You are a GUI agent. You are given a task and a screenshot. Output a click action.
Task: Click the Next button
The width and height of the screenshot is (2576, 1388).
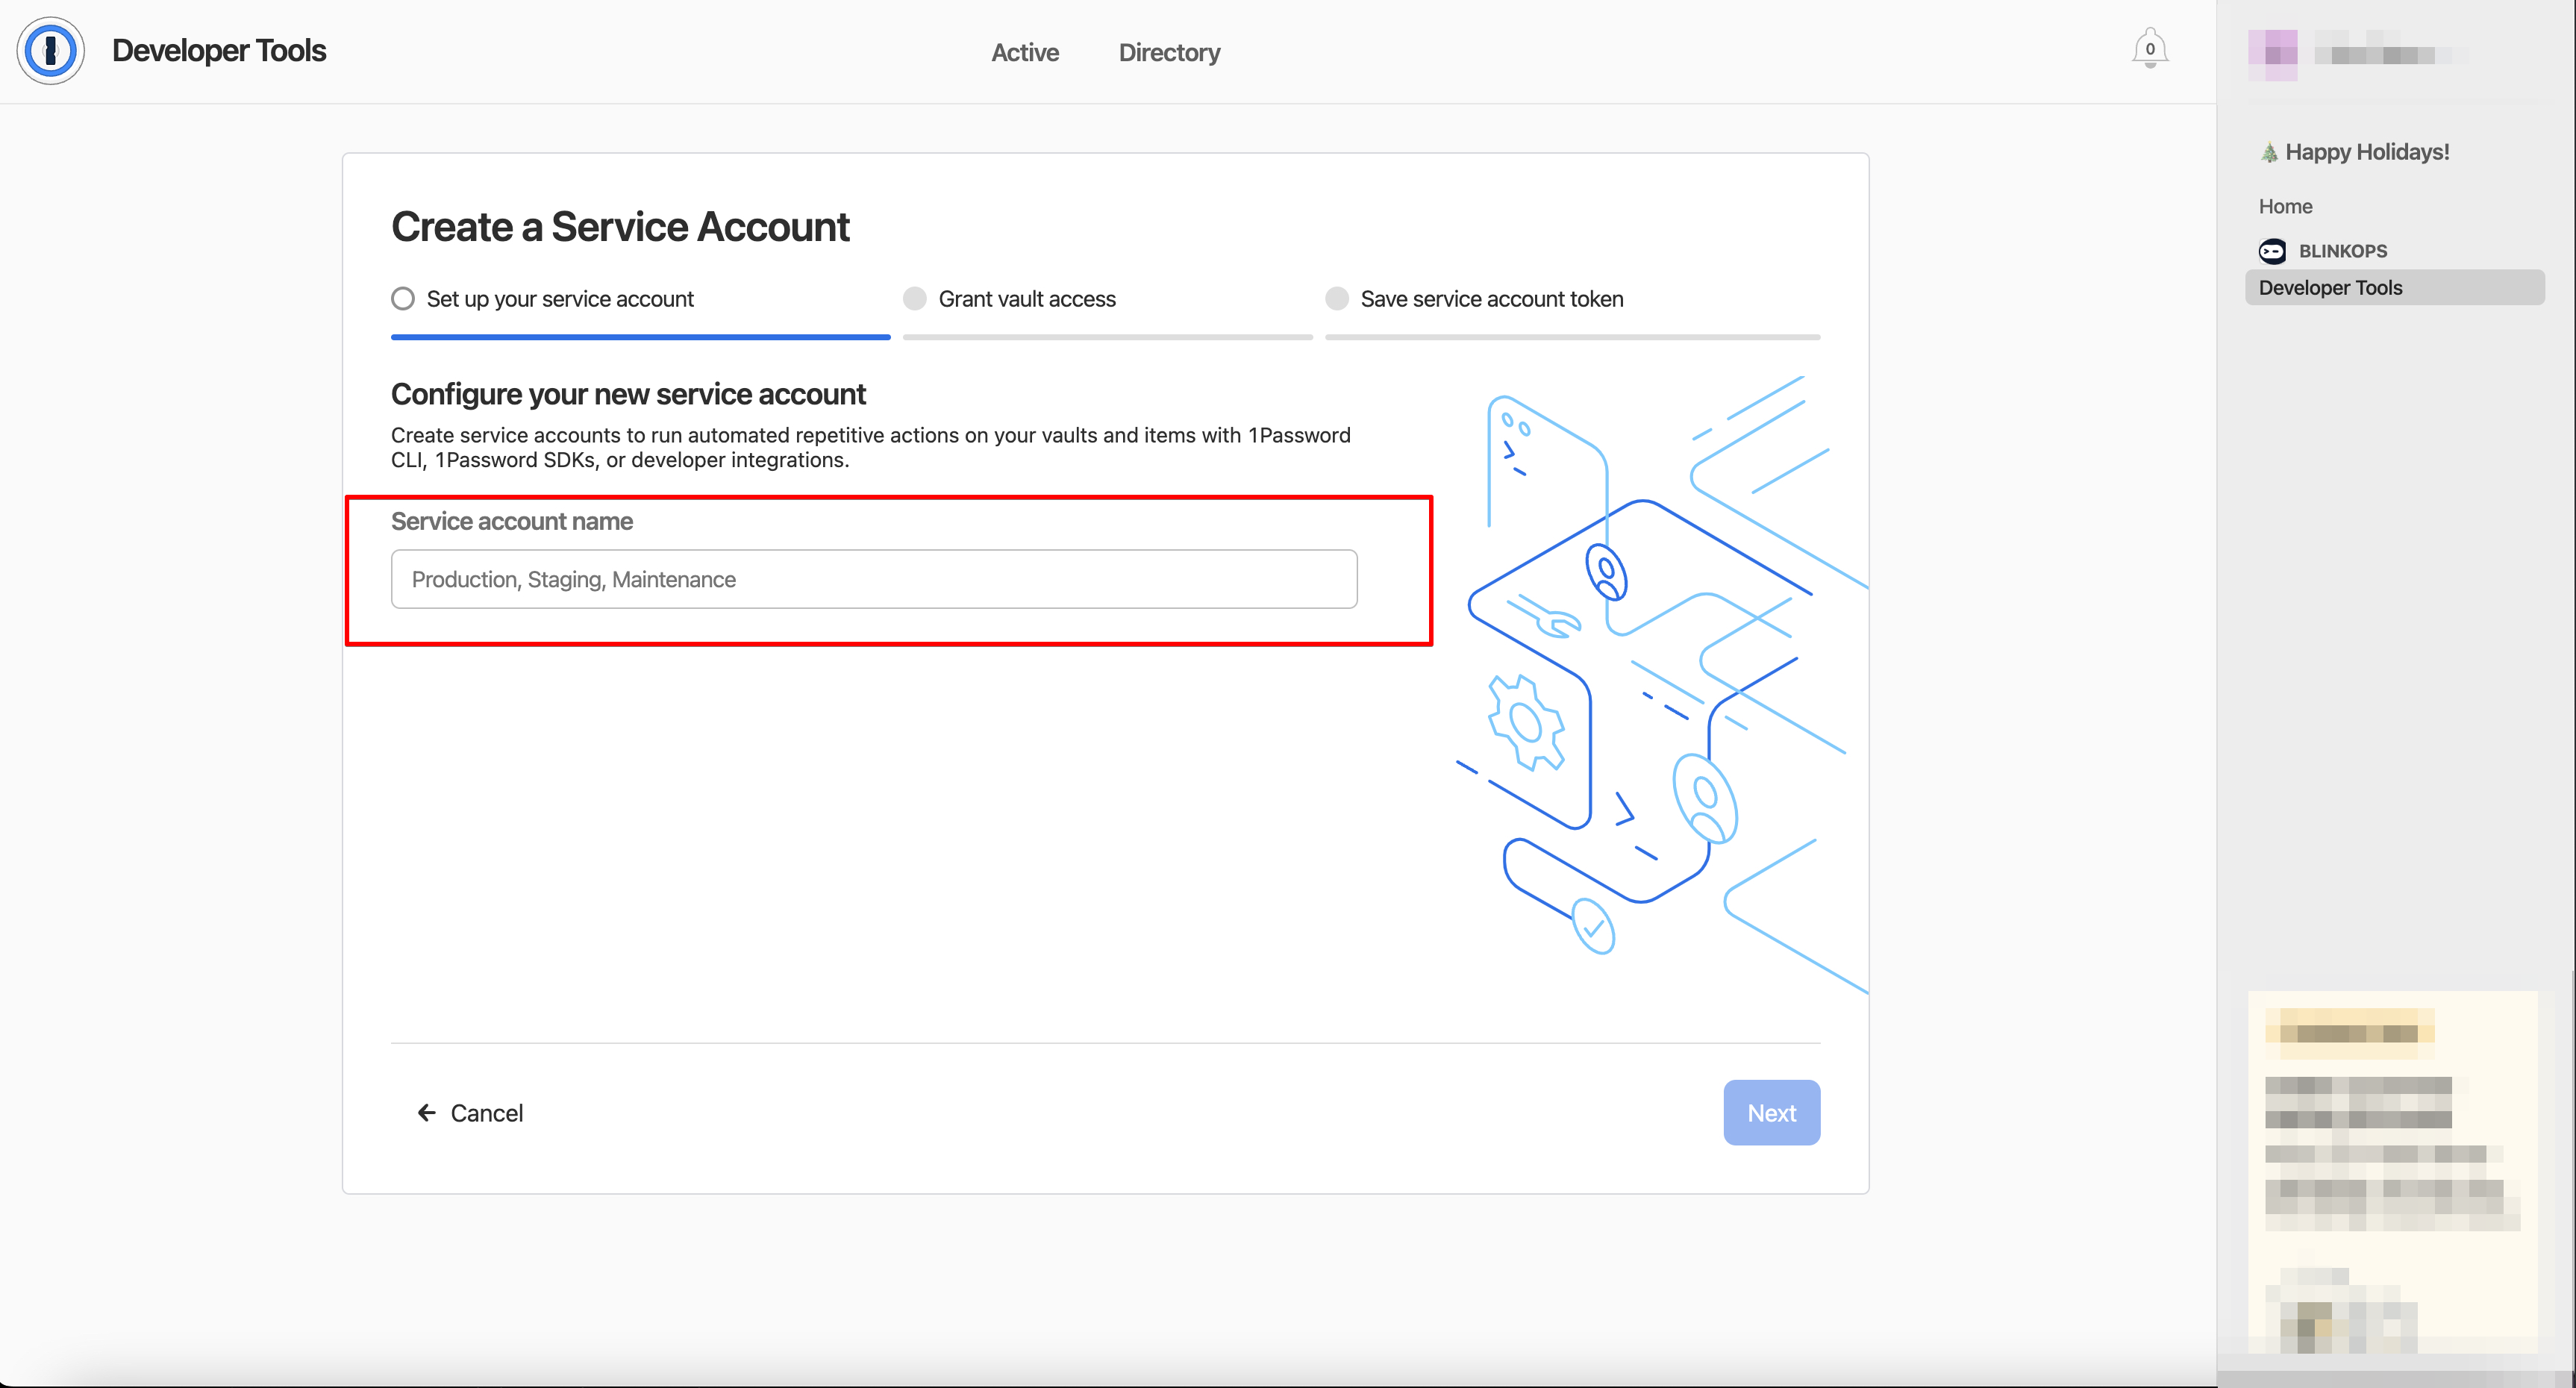click(x=1771, y=1112)
